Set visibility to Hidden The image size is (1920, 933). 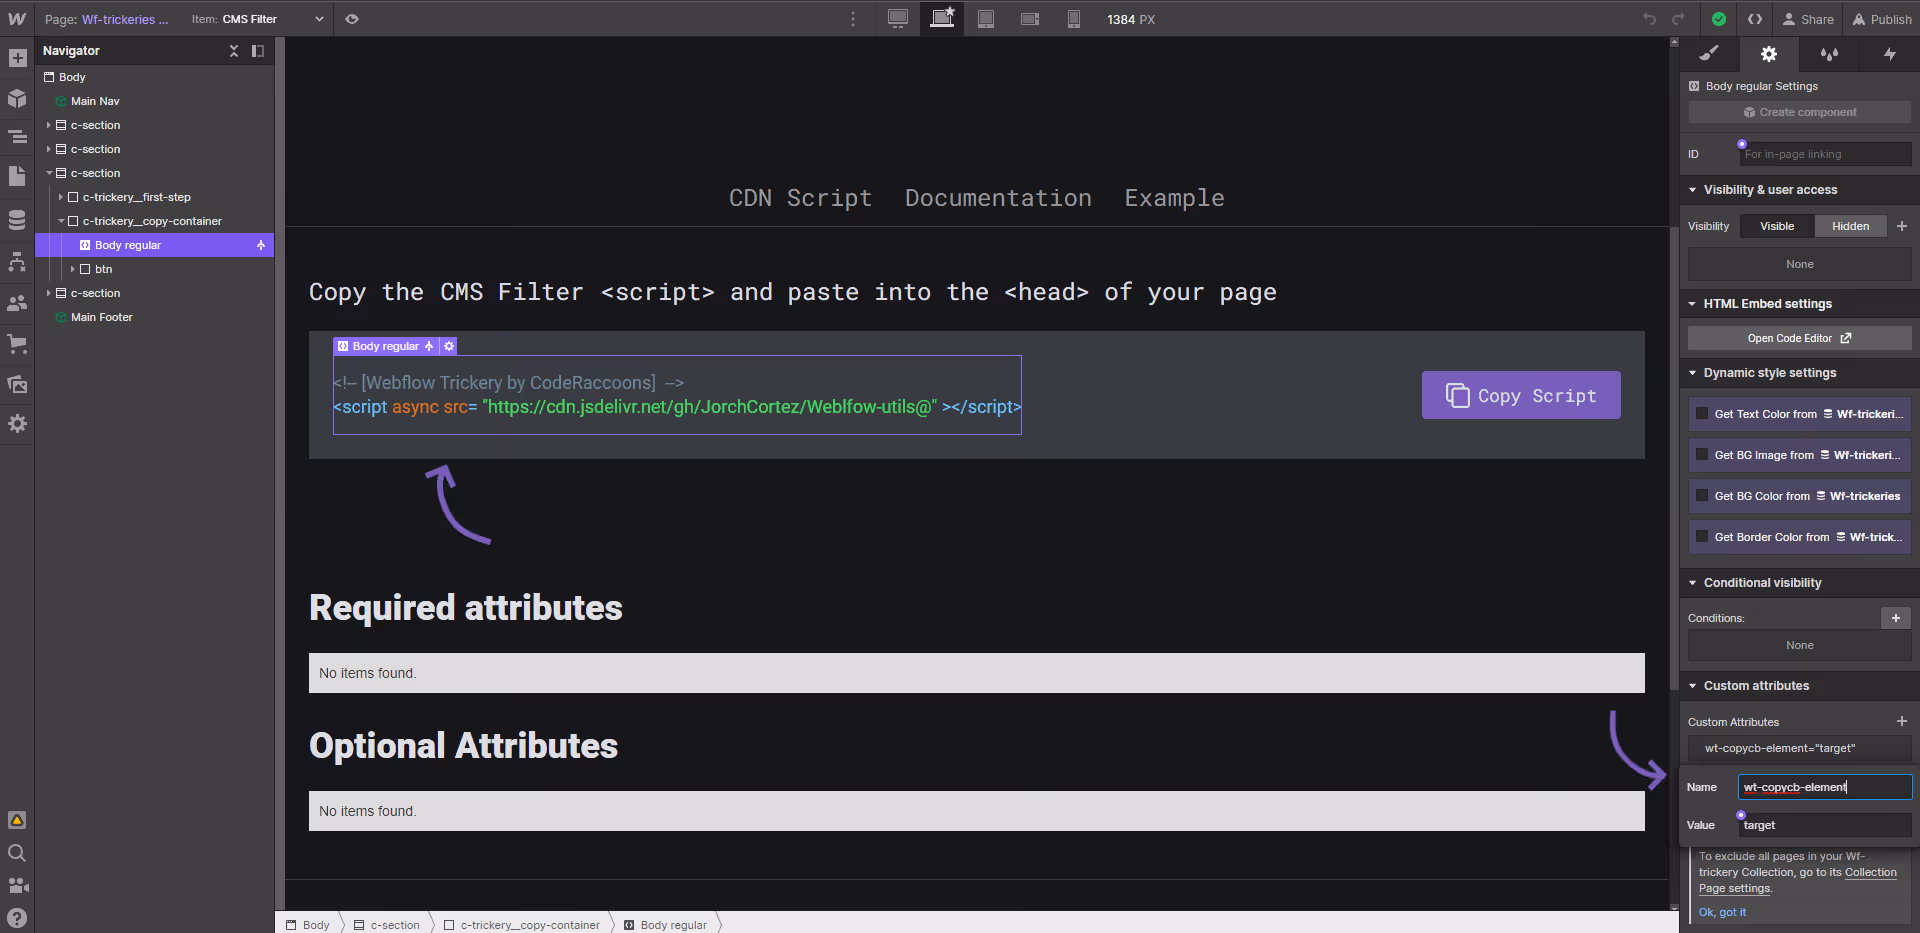[x=1850, y=226]
